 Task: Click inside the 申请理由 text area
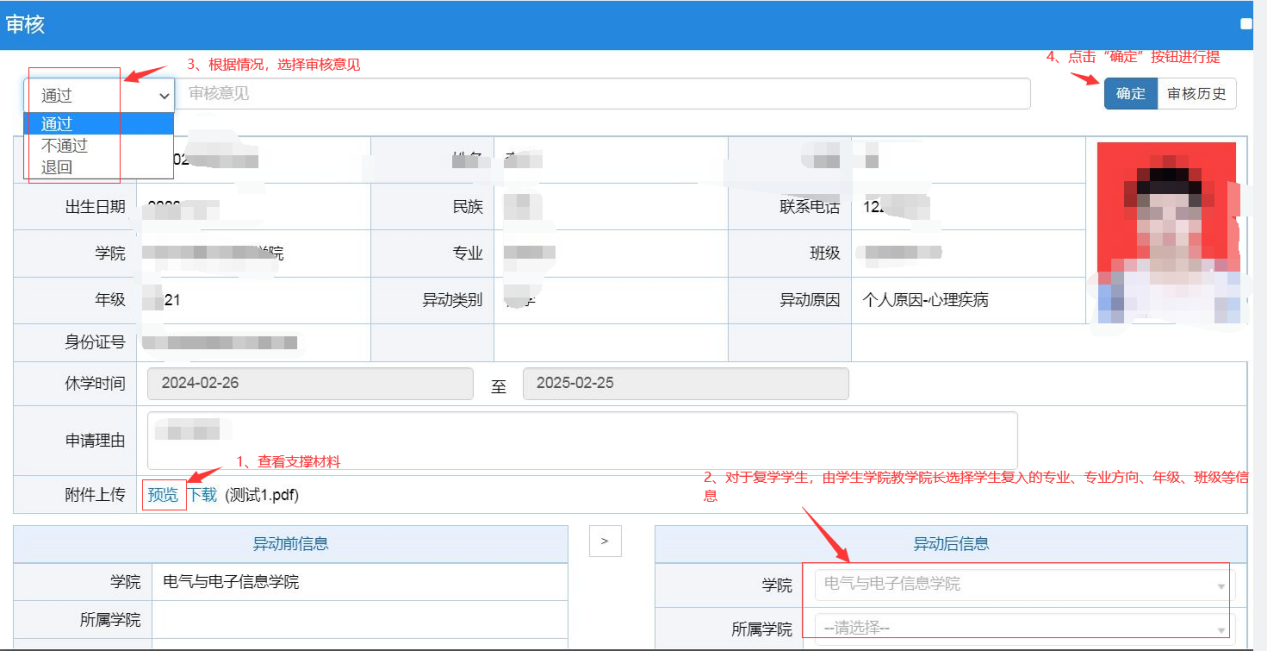point(582,440)
